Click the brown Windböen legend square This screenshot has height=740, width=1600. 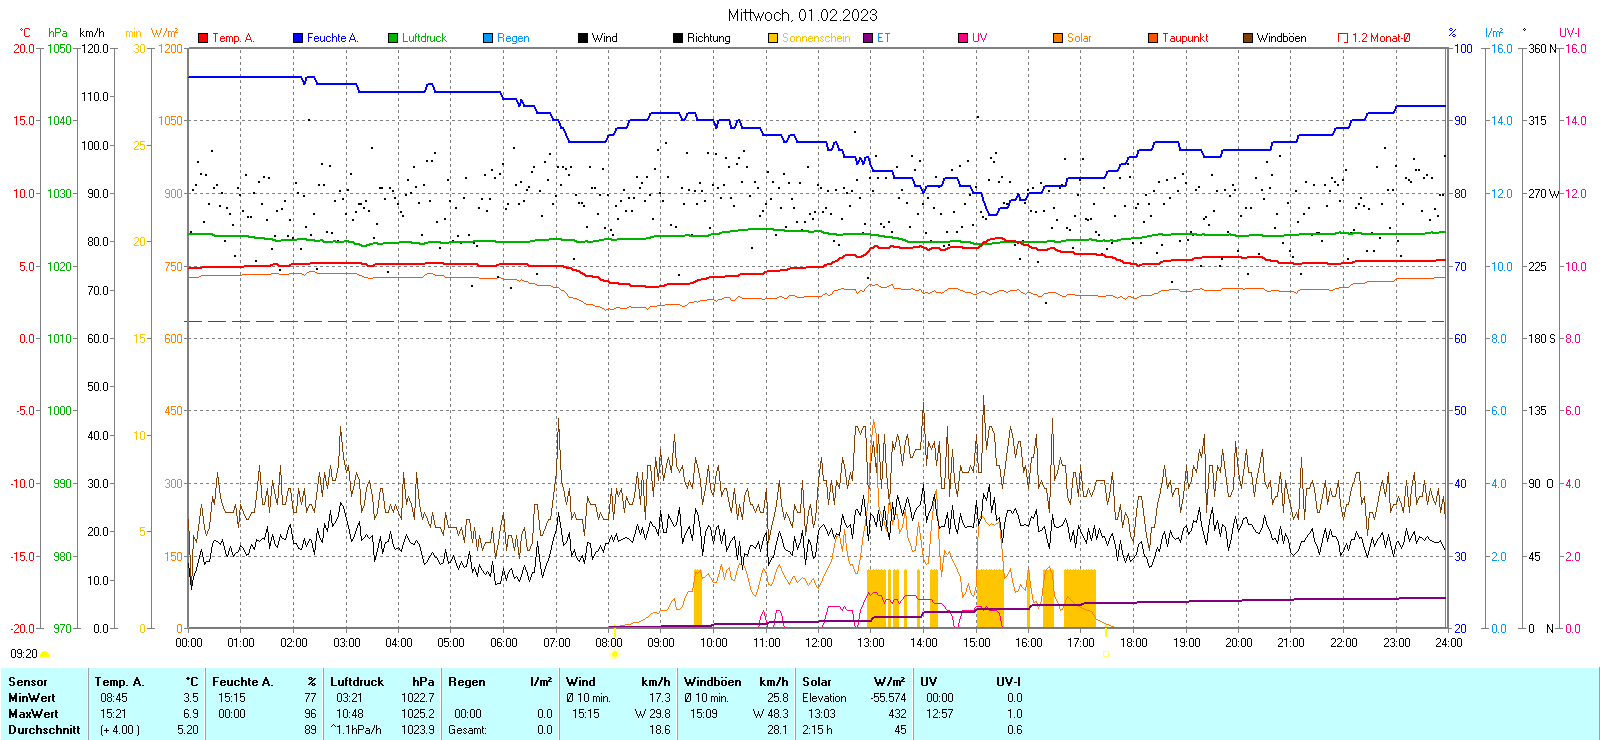pyautogui.click(x=1248, y=38)
